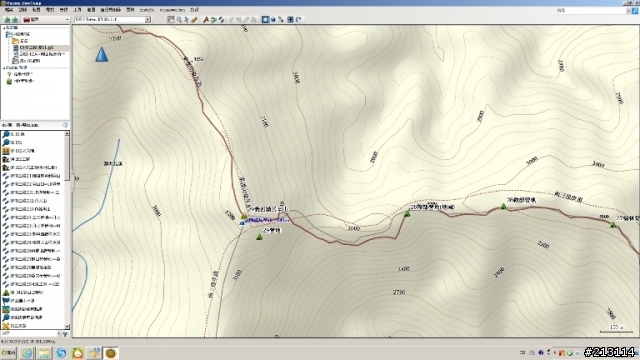Open the map product selection combo box
Screen dimensions: 640x360
(113, 19)
